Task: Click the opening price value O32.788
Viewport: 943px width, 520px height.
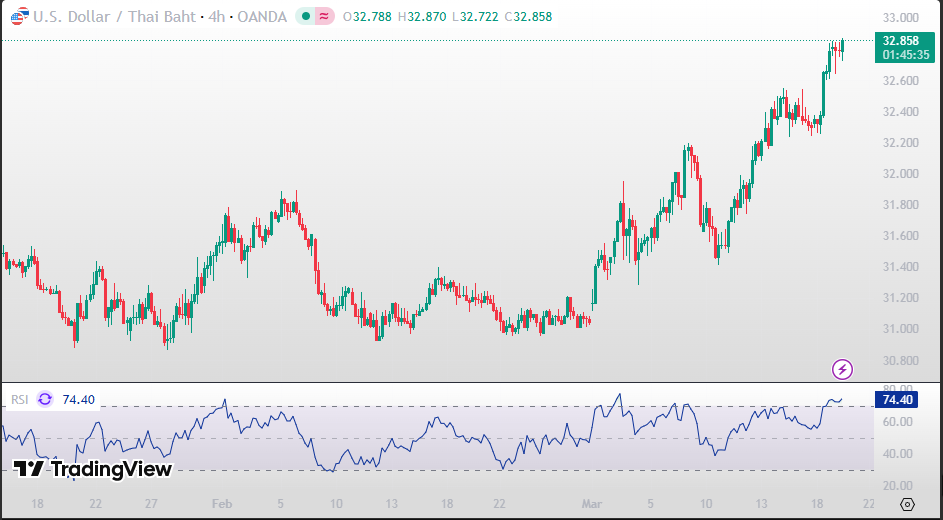Action: 366,17
